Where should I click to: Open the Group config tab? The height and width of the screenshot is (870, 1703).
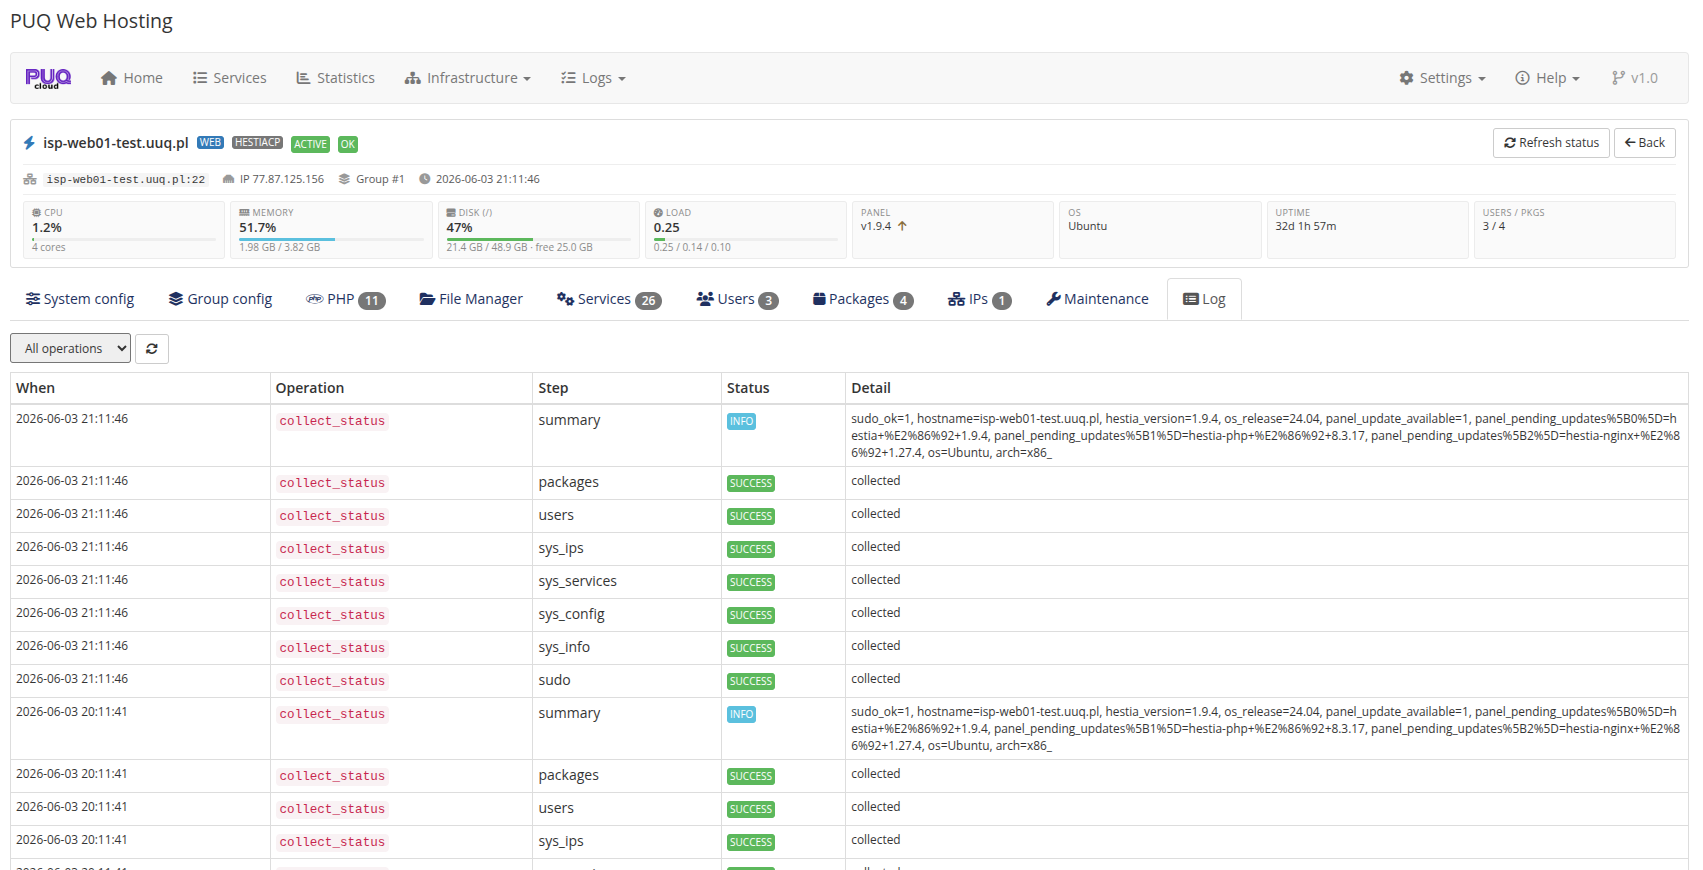[220, 299]
